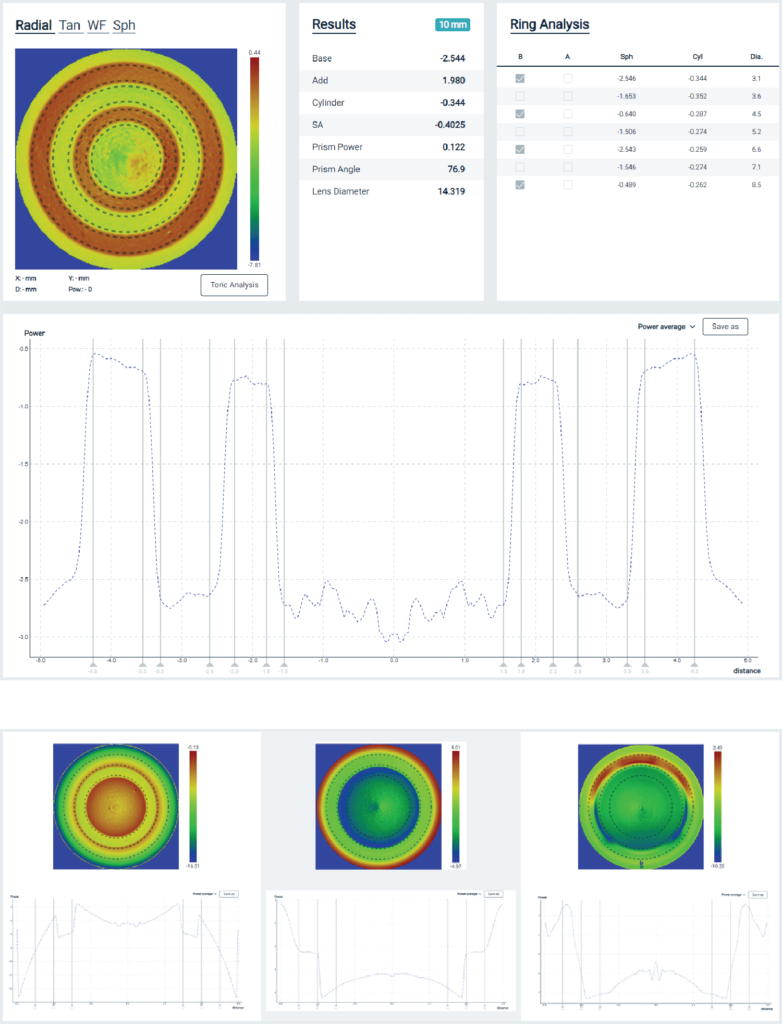
Task: Uncheck B checkbox for 3.1 diameter ring
Action: 519,78
